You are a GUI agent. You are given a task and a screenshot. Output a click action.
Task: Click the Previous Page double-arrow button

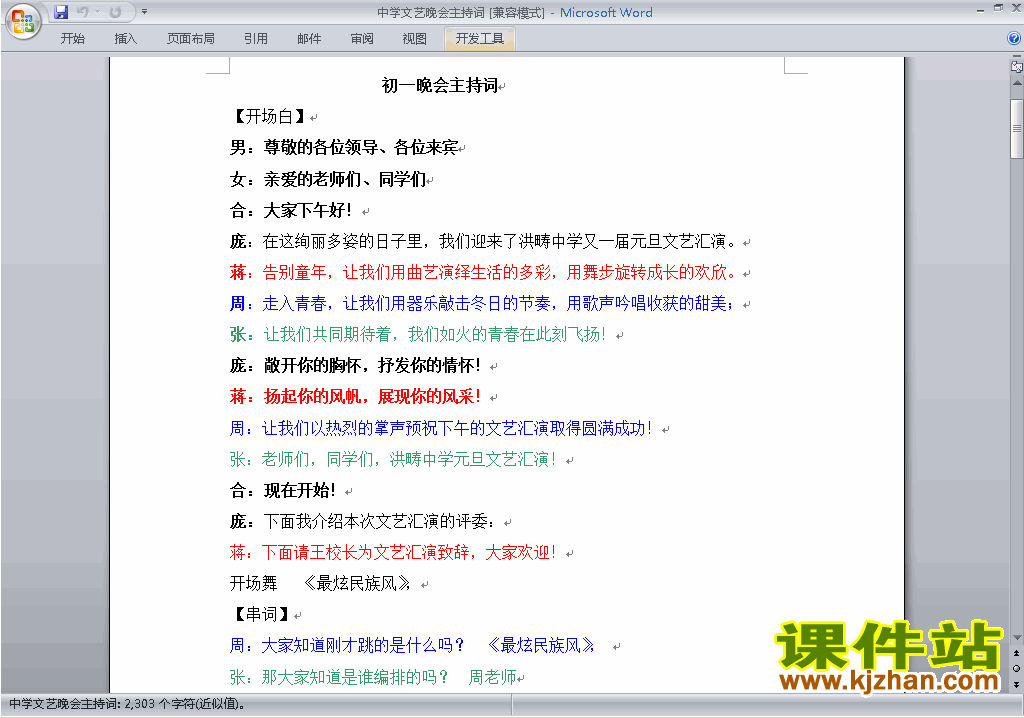[x=1016, y=653]
